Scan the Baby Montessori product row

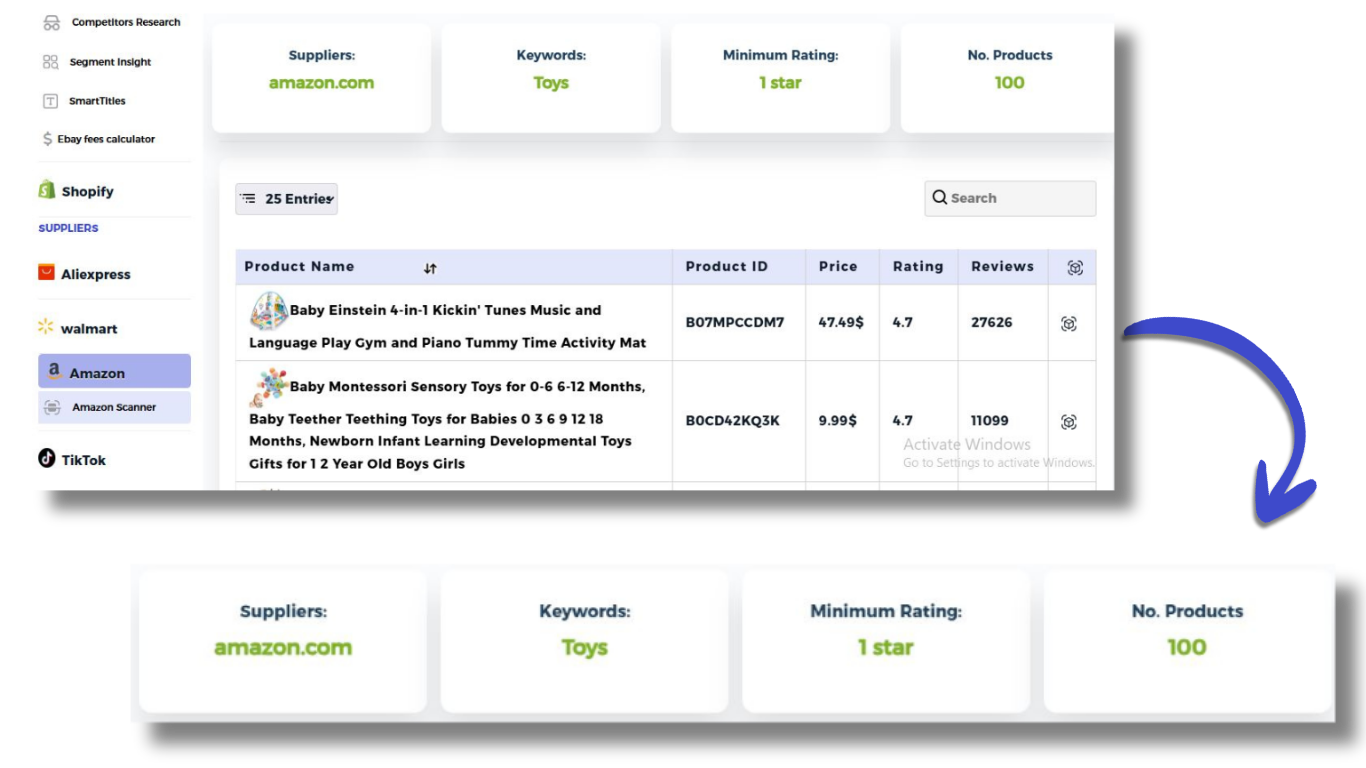1069,422
